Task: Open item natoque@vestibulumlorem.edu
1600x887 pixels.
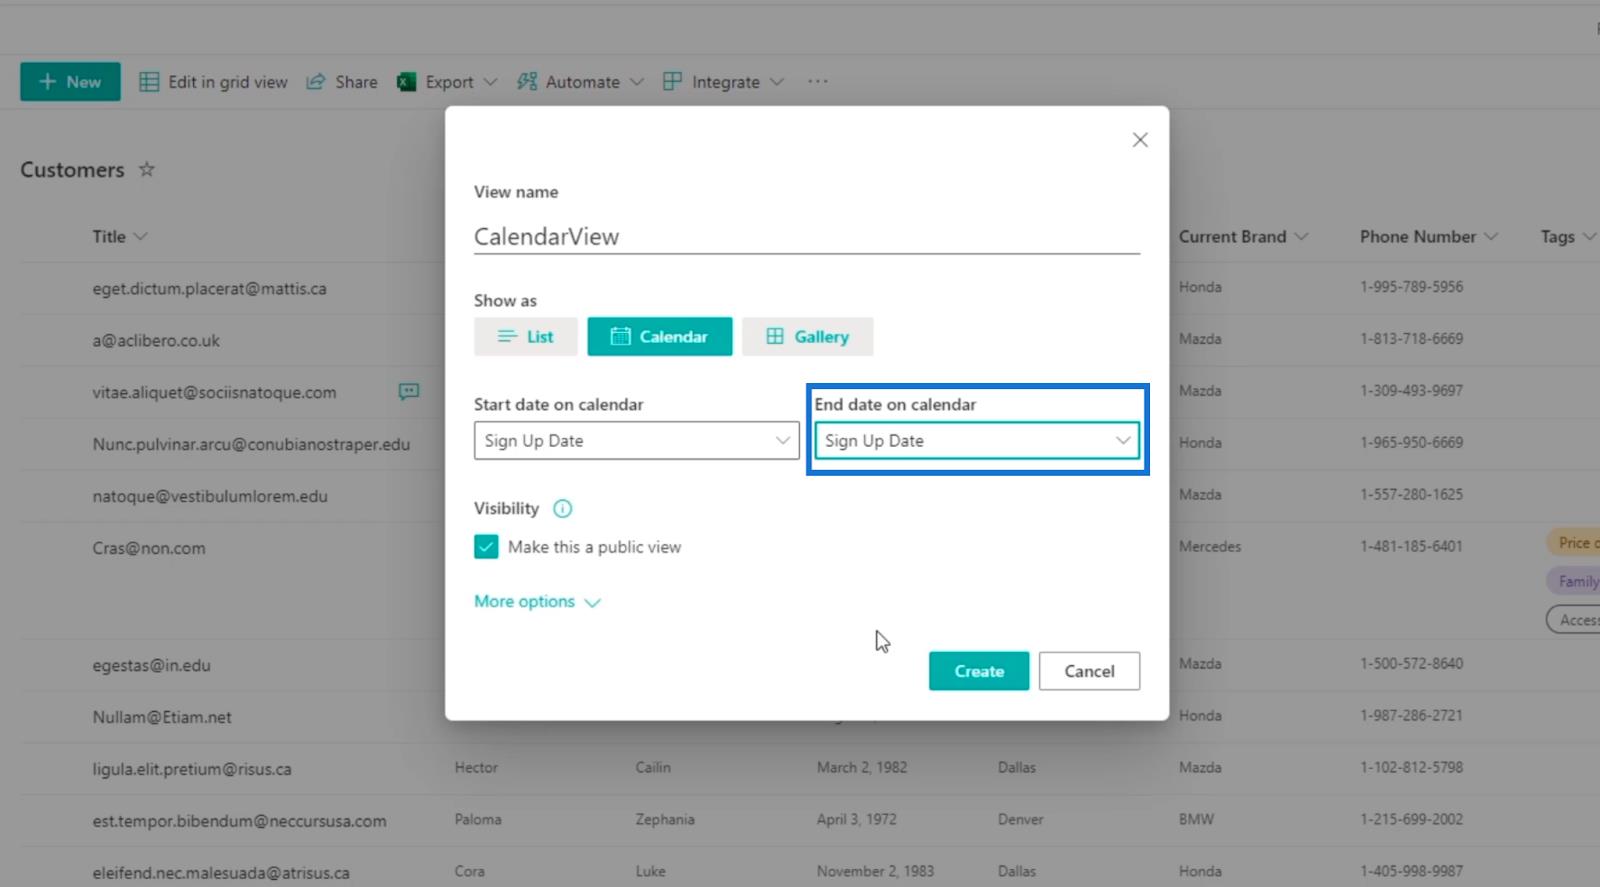Action: 210,497
